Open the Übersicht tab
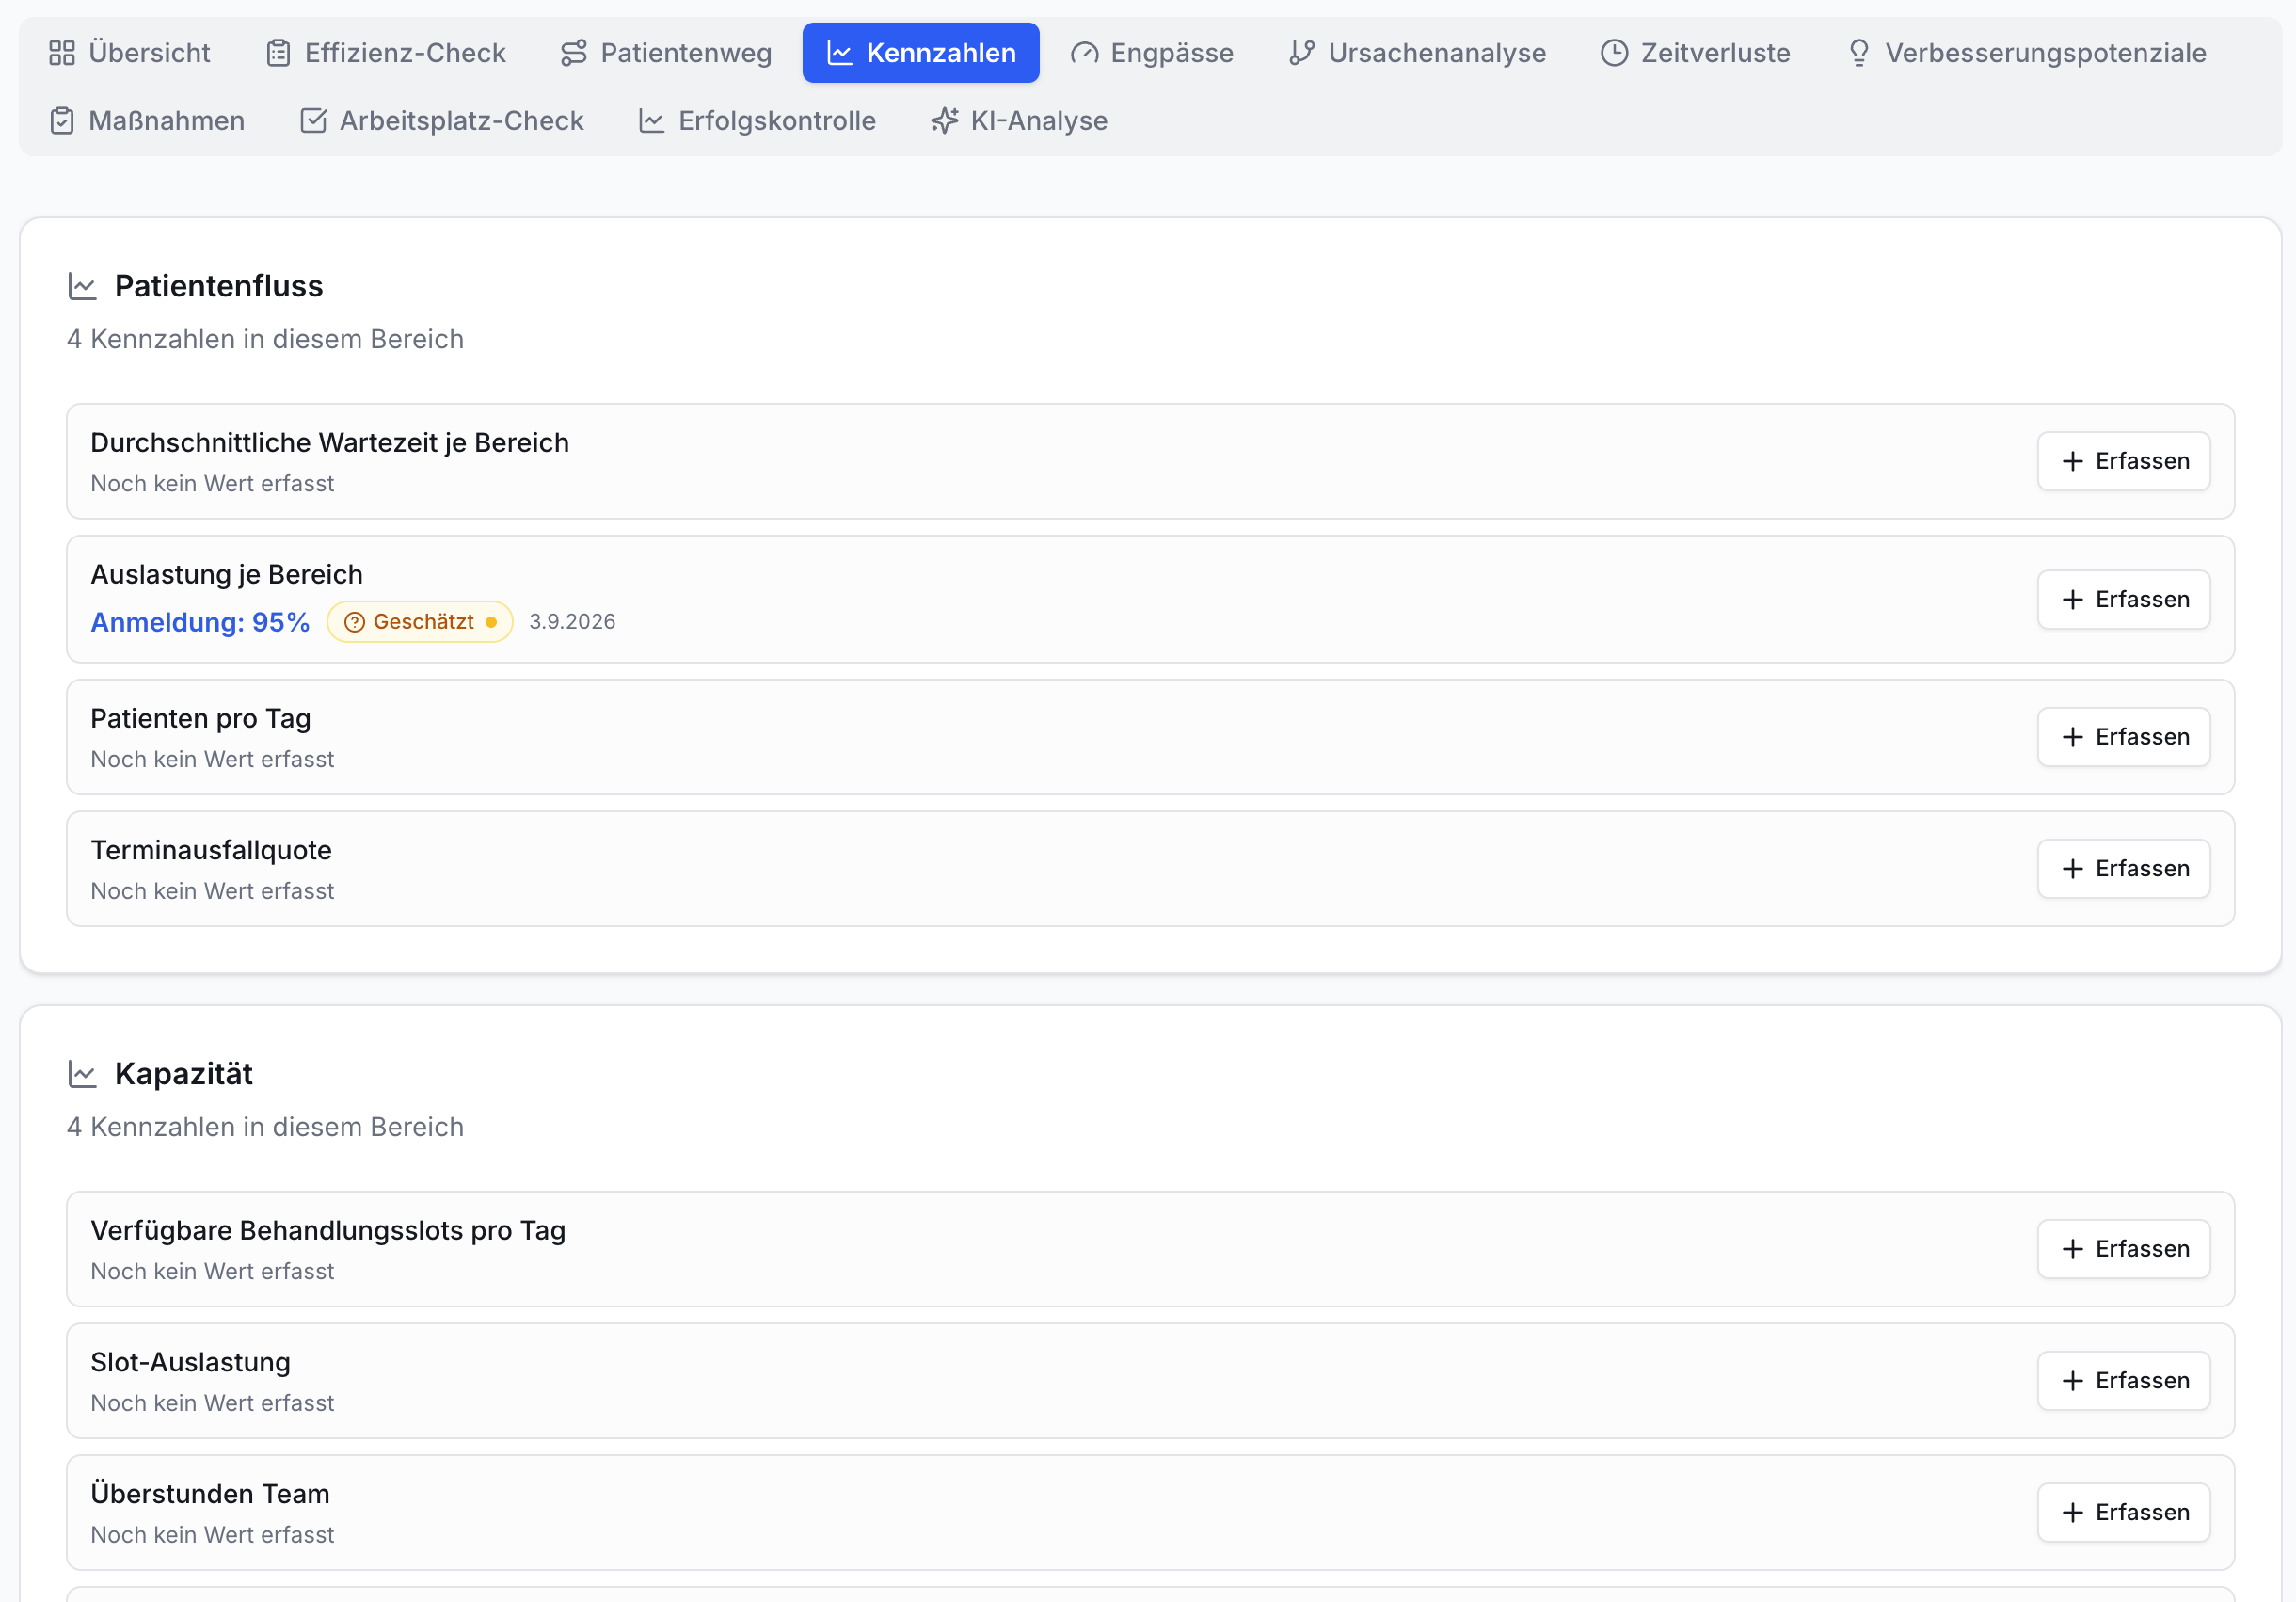 (130, 53)
